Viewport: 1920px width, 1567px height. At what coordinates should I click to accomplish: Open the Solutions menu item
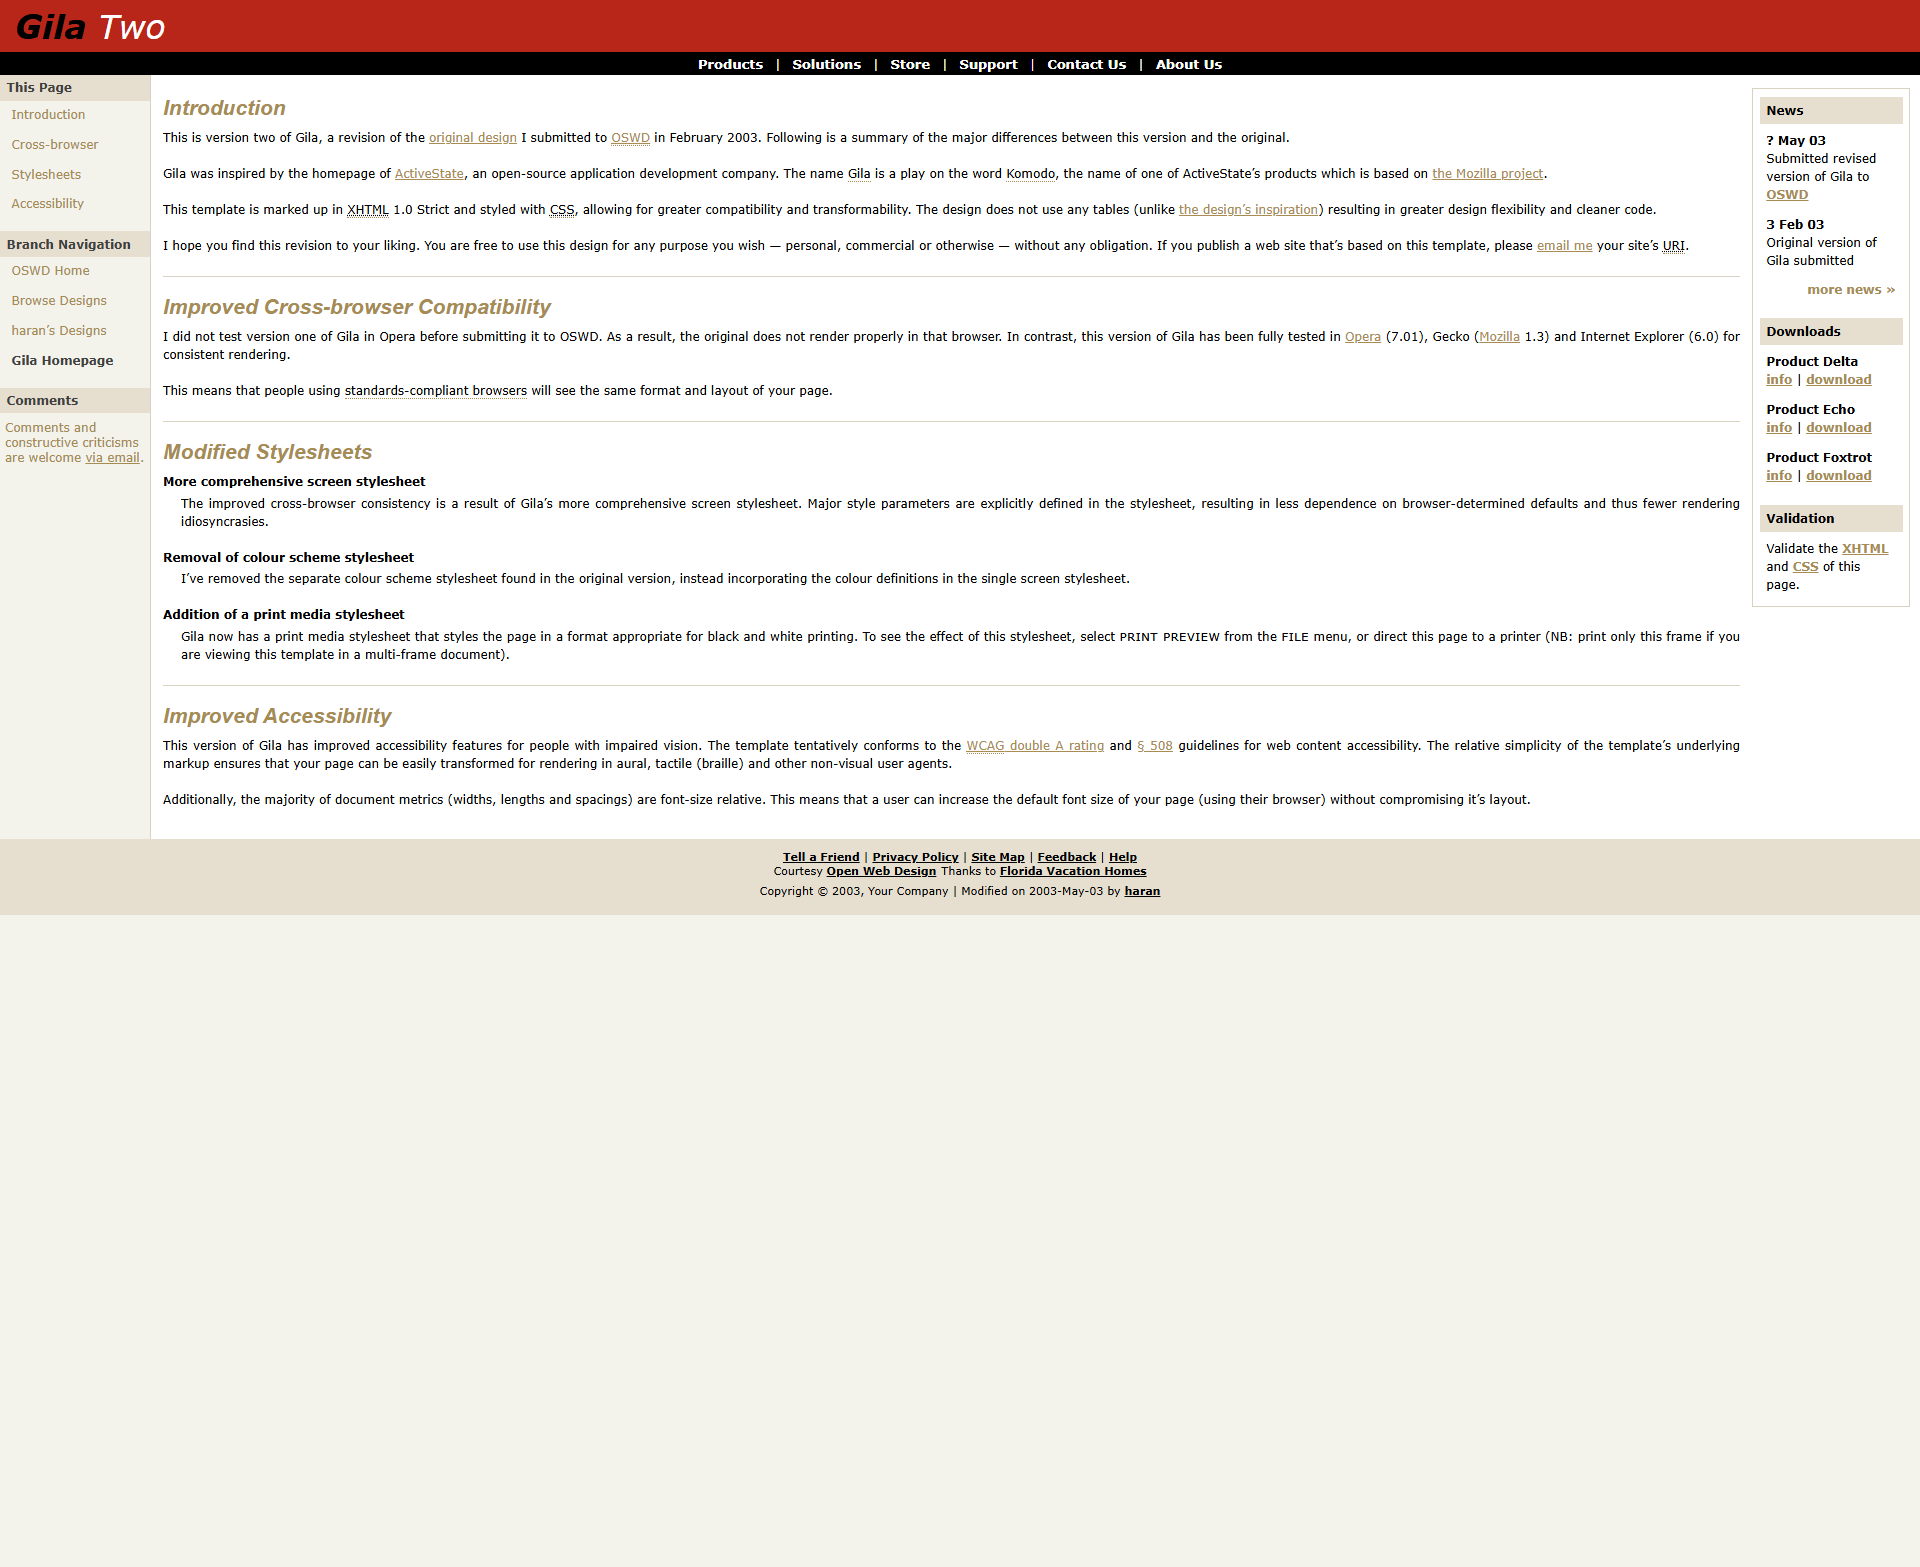(826, 64)
